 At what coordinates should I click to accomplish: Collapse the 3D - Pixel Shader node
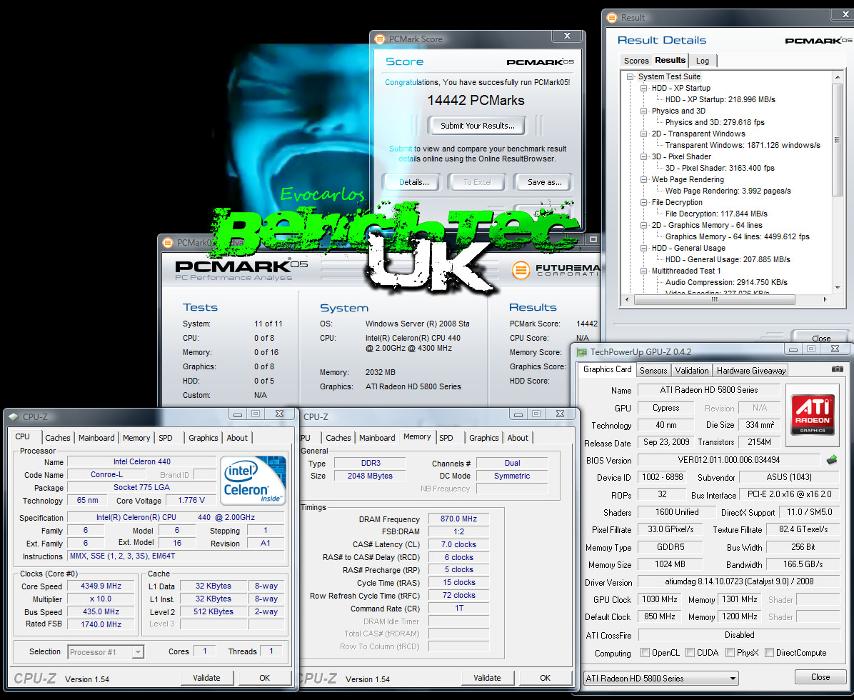[x=644, y=157]
